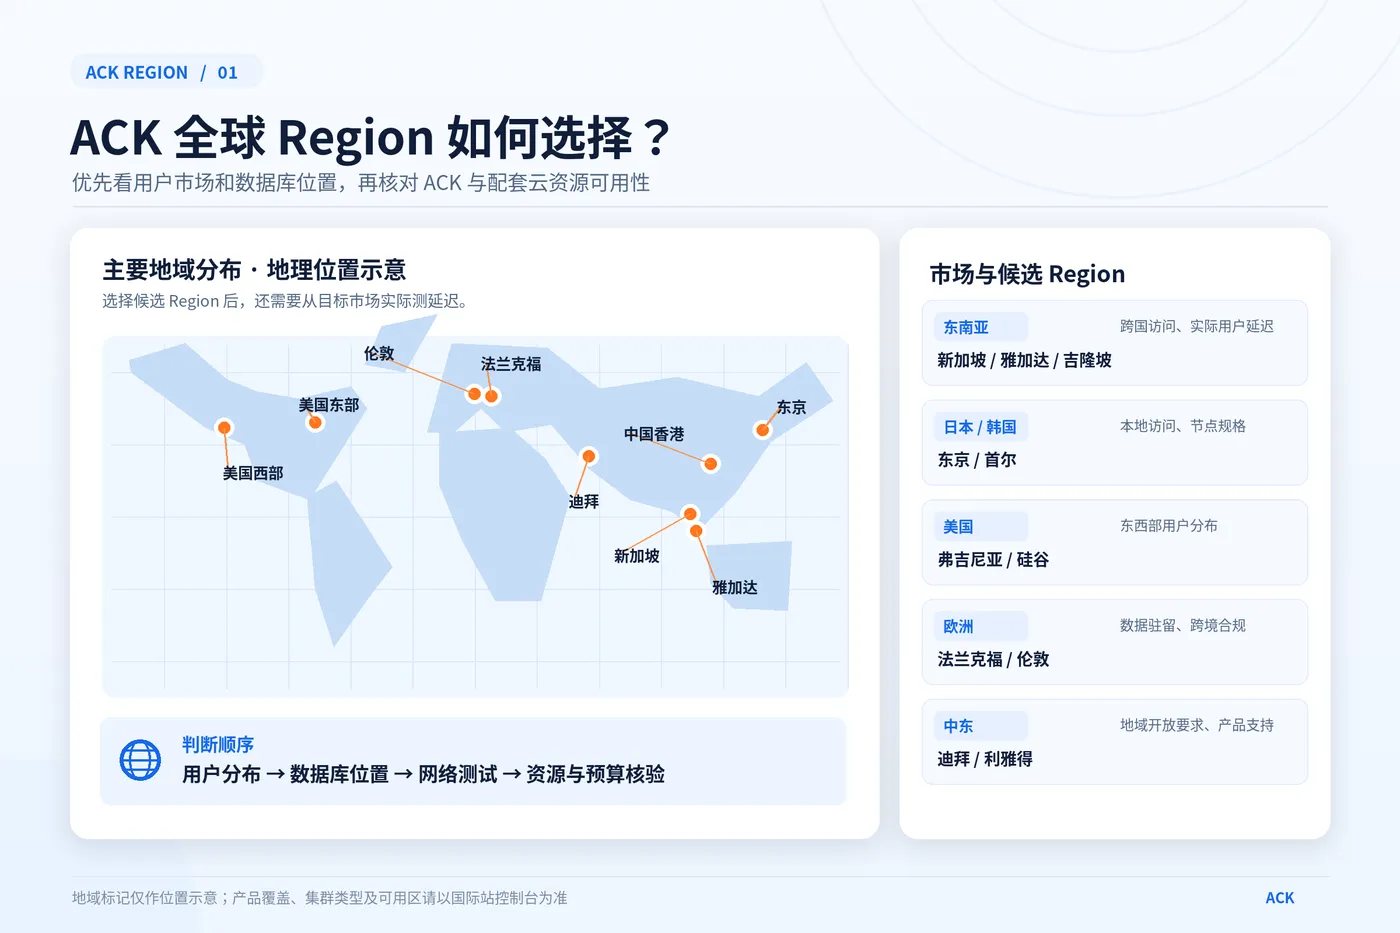Screen dimensions: 1400x933
Task: Click the 中东 region tag
Action: pyautogui.click(x=981, y=726)
